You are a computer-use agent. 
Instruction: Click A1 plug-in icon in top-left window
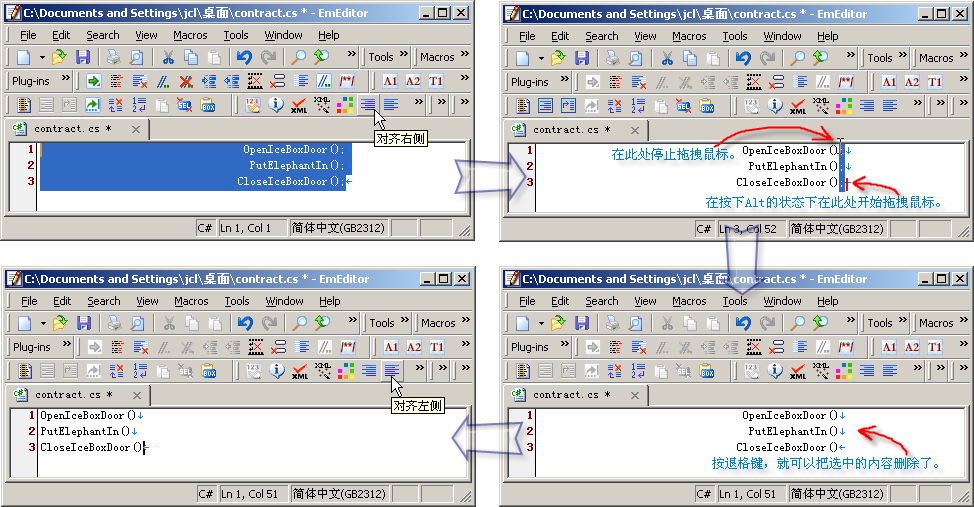click(390, 81)
